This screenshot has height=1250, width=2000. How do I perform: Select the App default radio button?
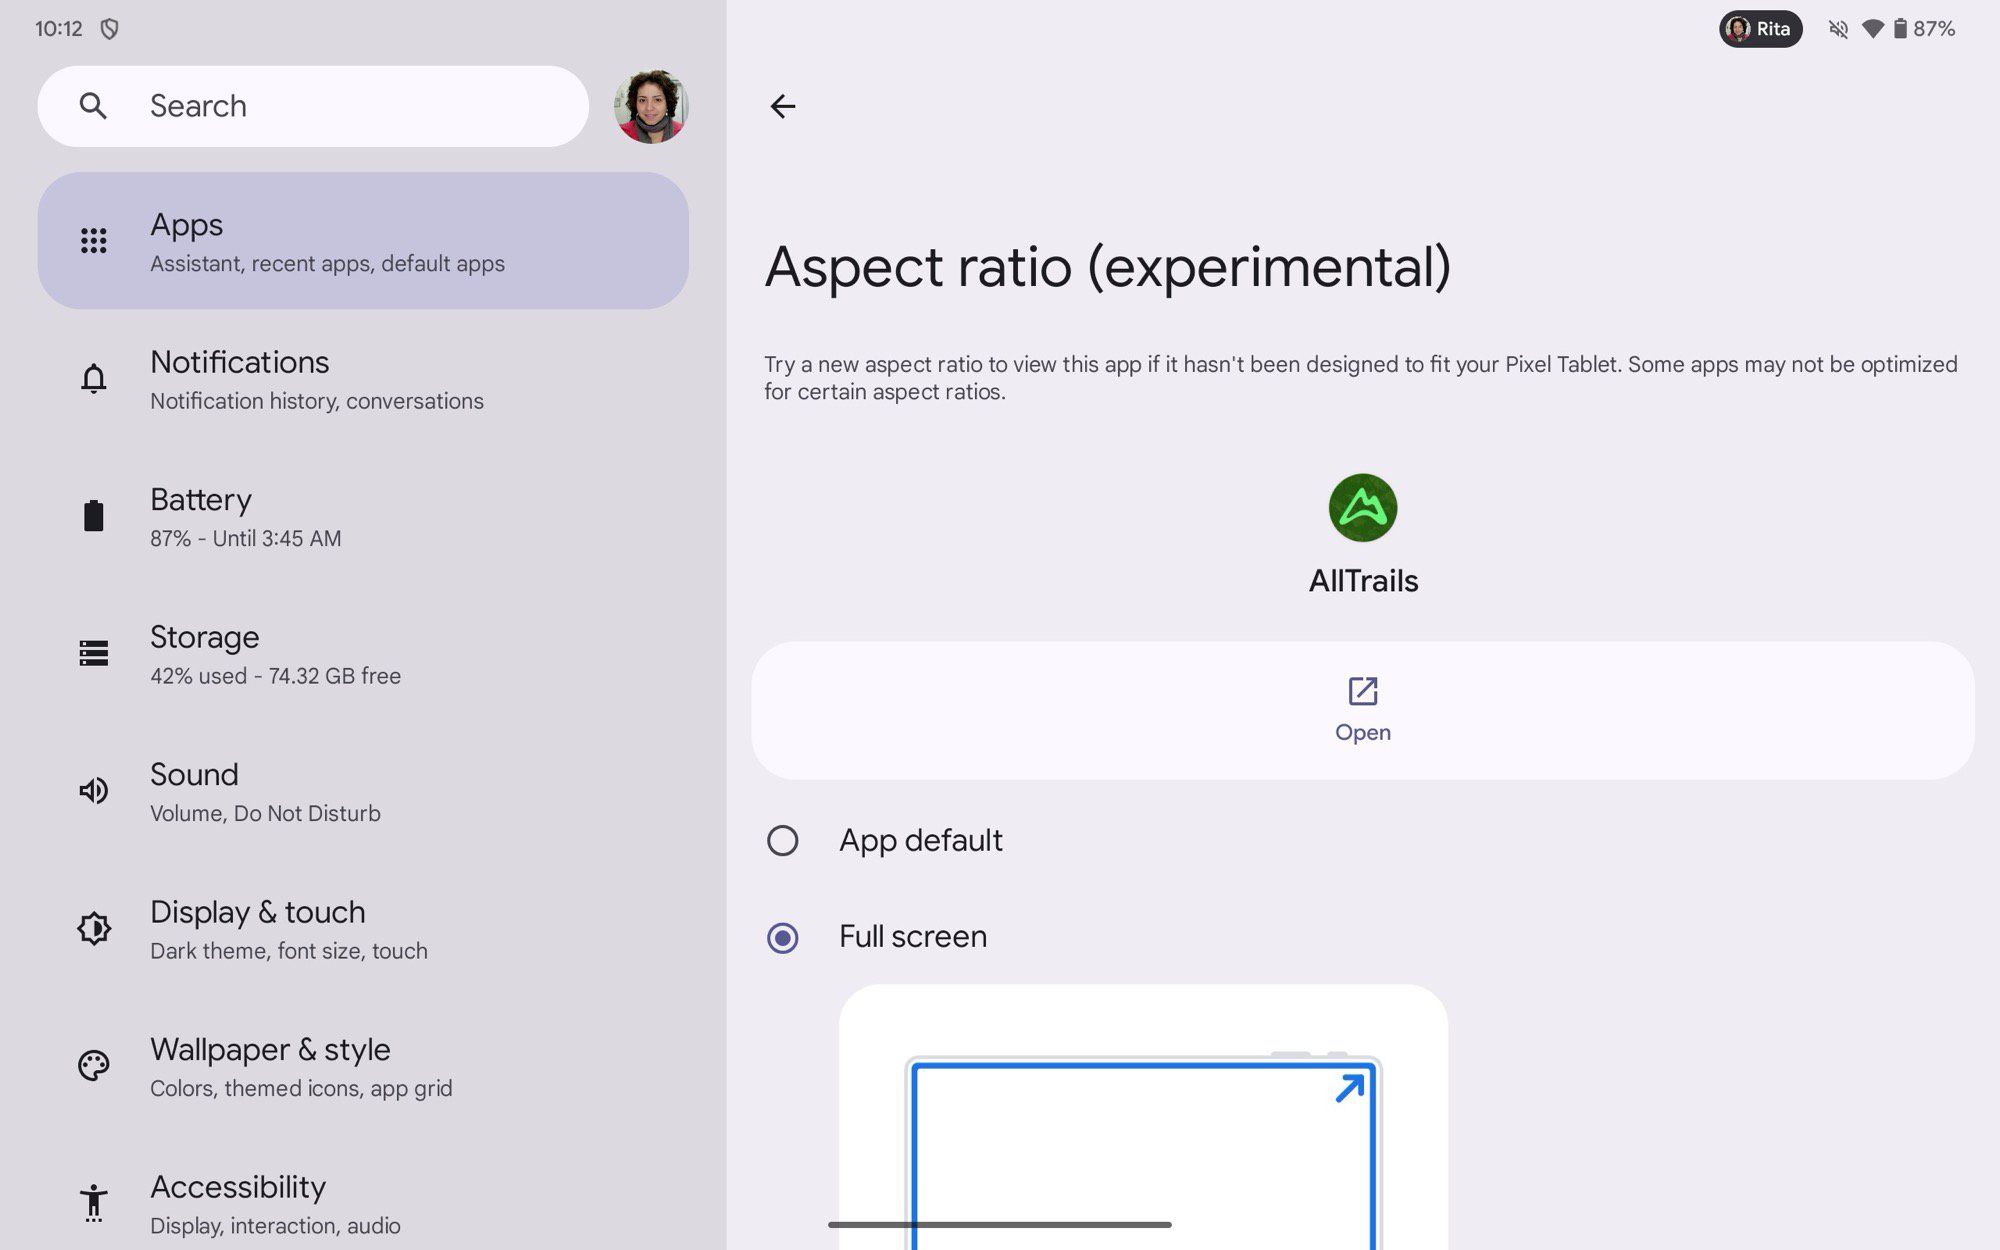tap(782, 840)
